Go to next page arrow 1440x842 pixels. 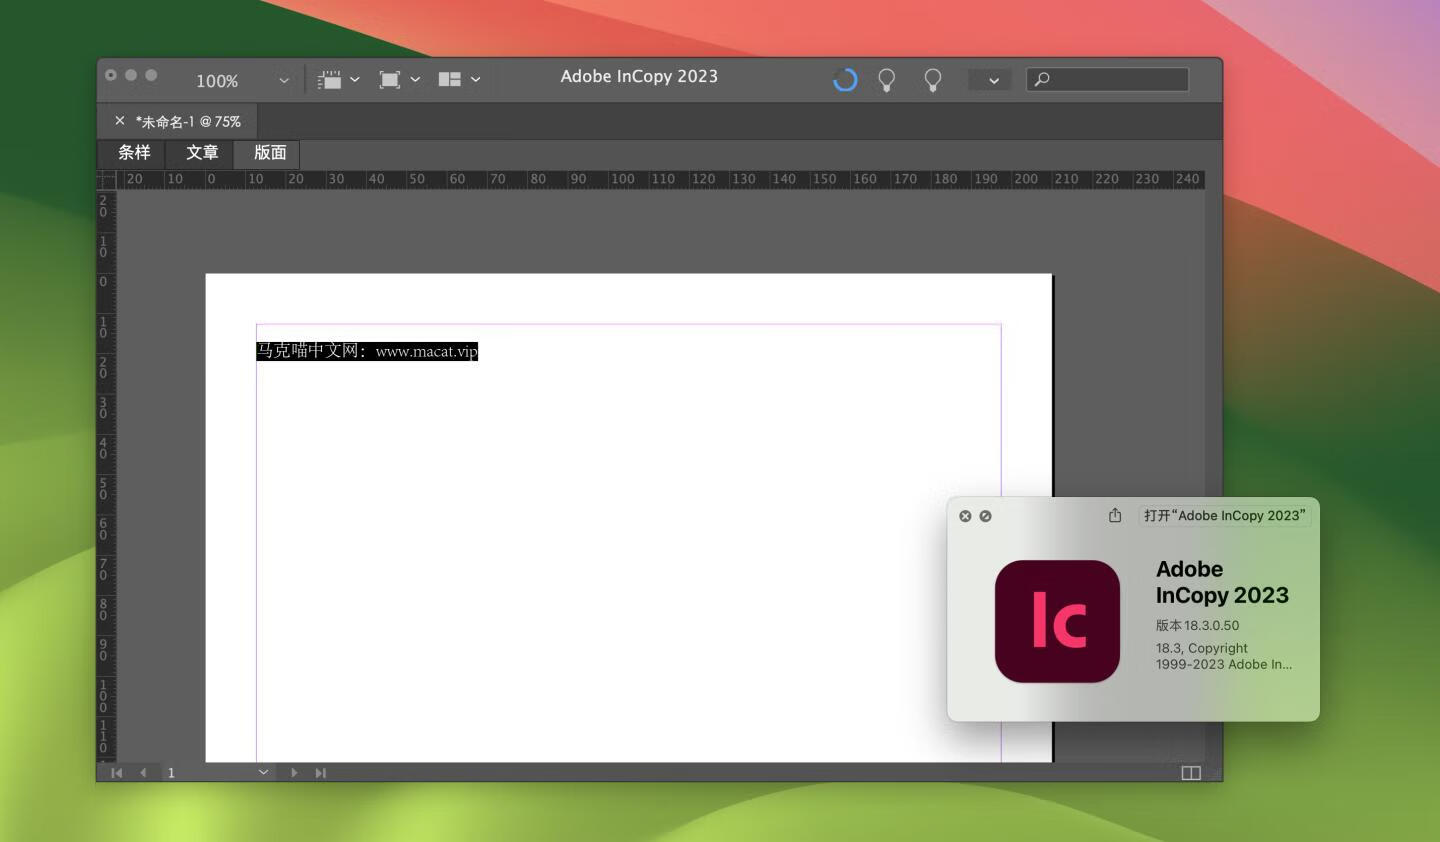tap(293, 773)
